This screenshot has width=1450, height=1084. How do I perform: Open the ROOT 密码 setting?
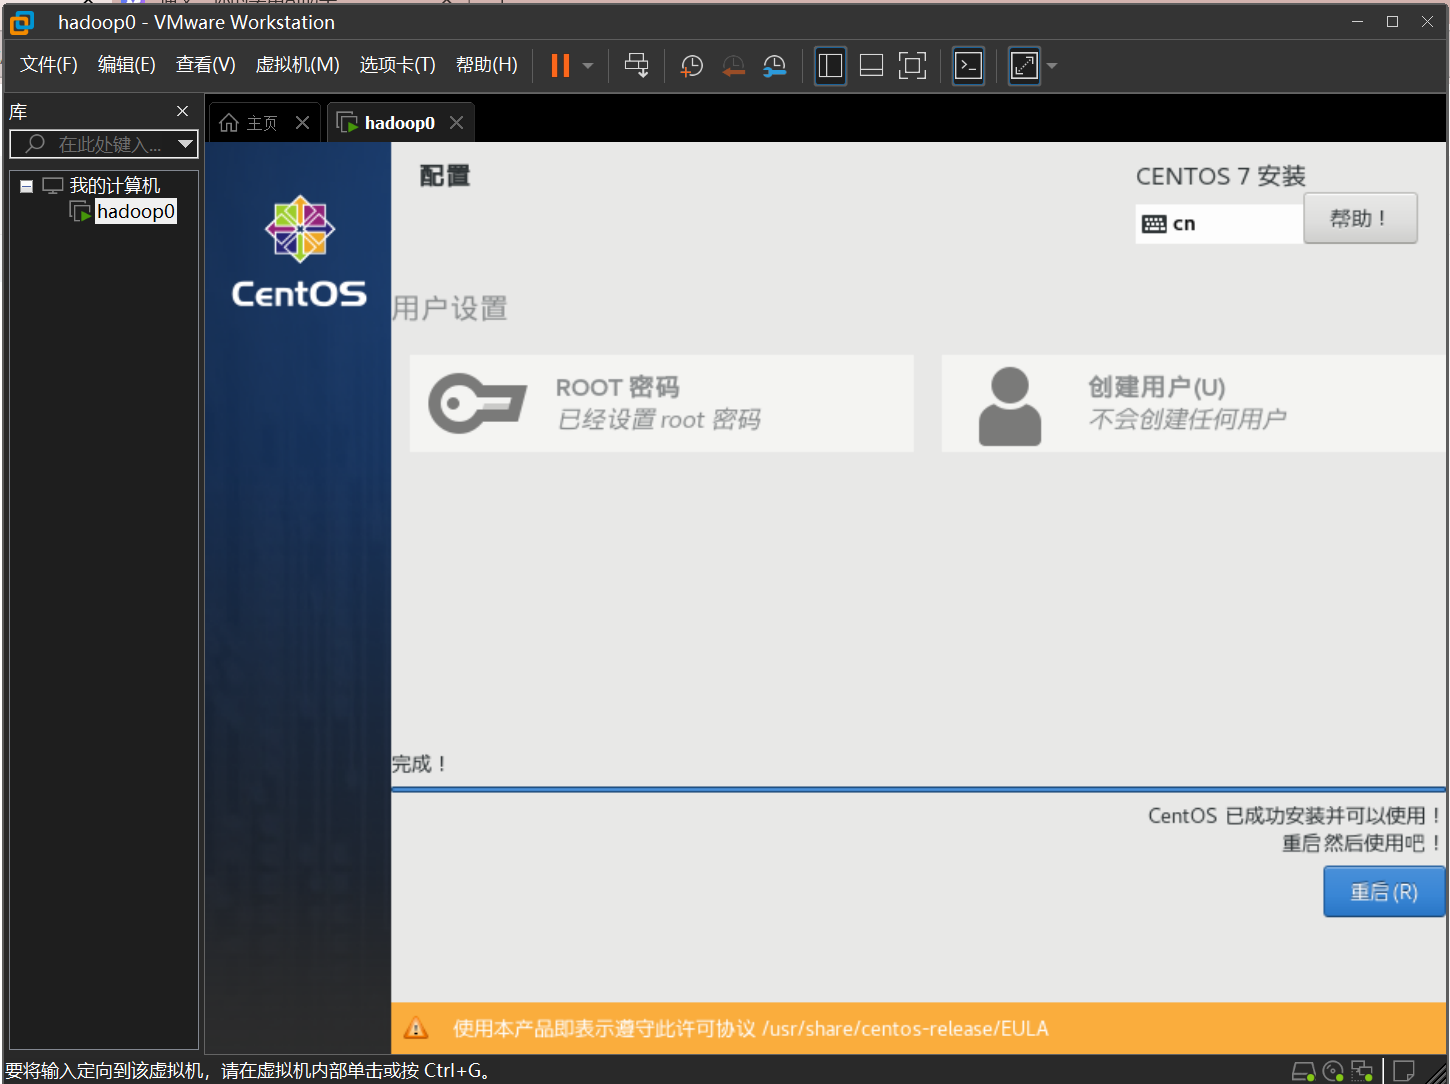pos(661,403)
